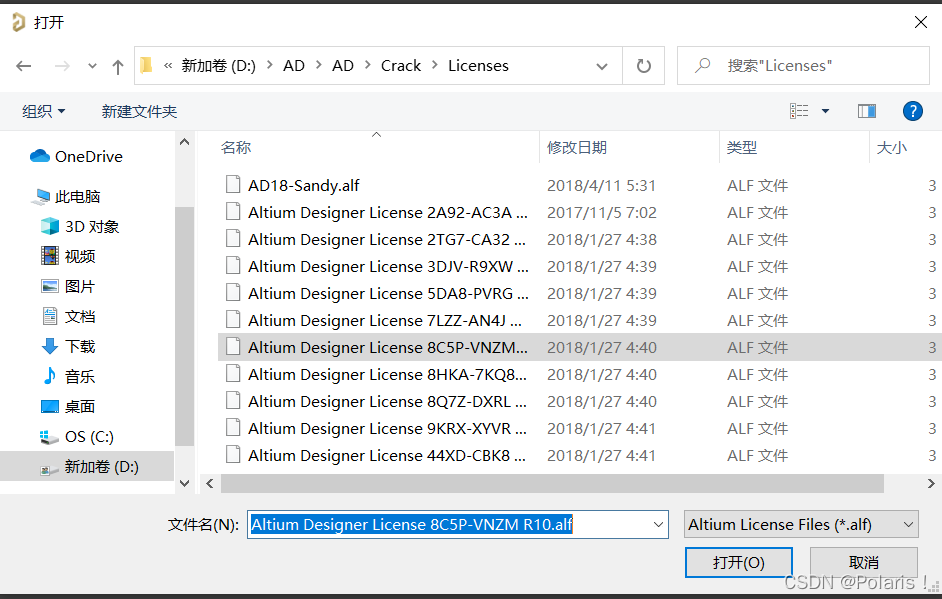Select 此电脑 in the navigation pane
The width and height of the screenshot is (942, 599).
click(67, 196)
